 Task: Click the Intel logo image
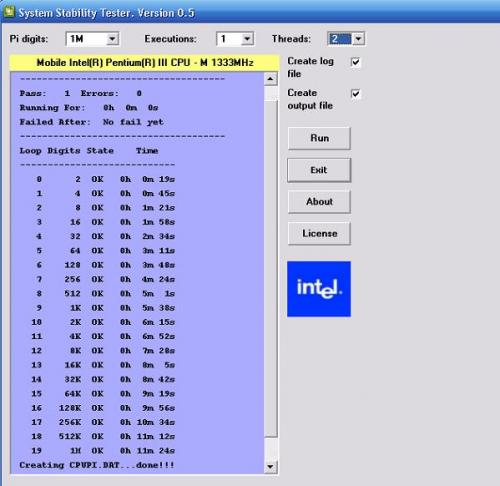319,289
